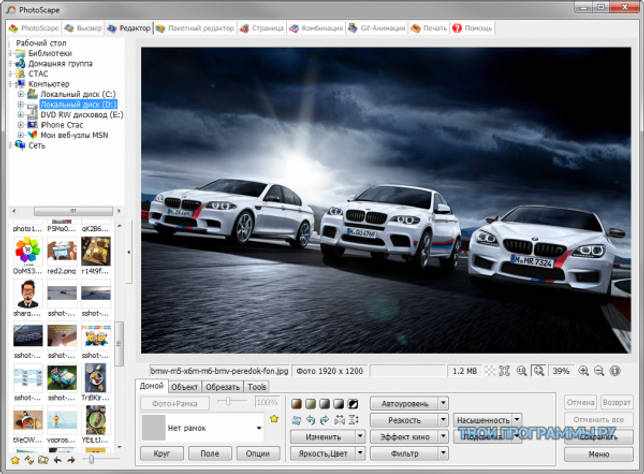Click the favorites star below thumbnails
Screen dimensions: 644x474
pos(15,460)
